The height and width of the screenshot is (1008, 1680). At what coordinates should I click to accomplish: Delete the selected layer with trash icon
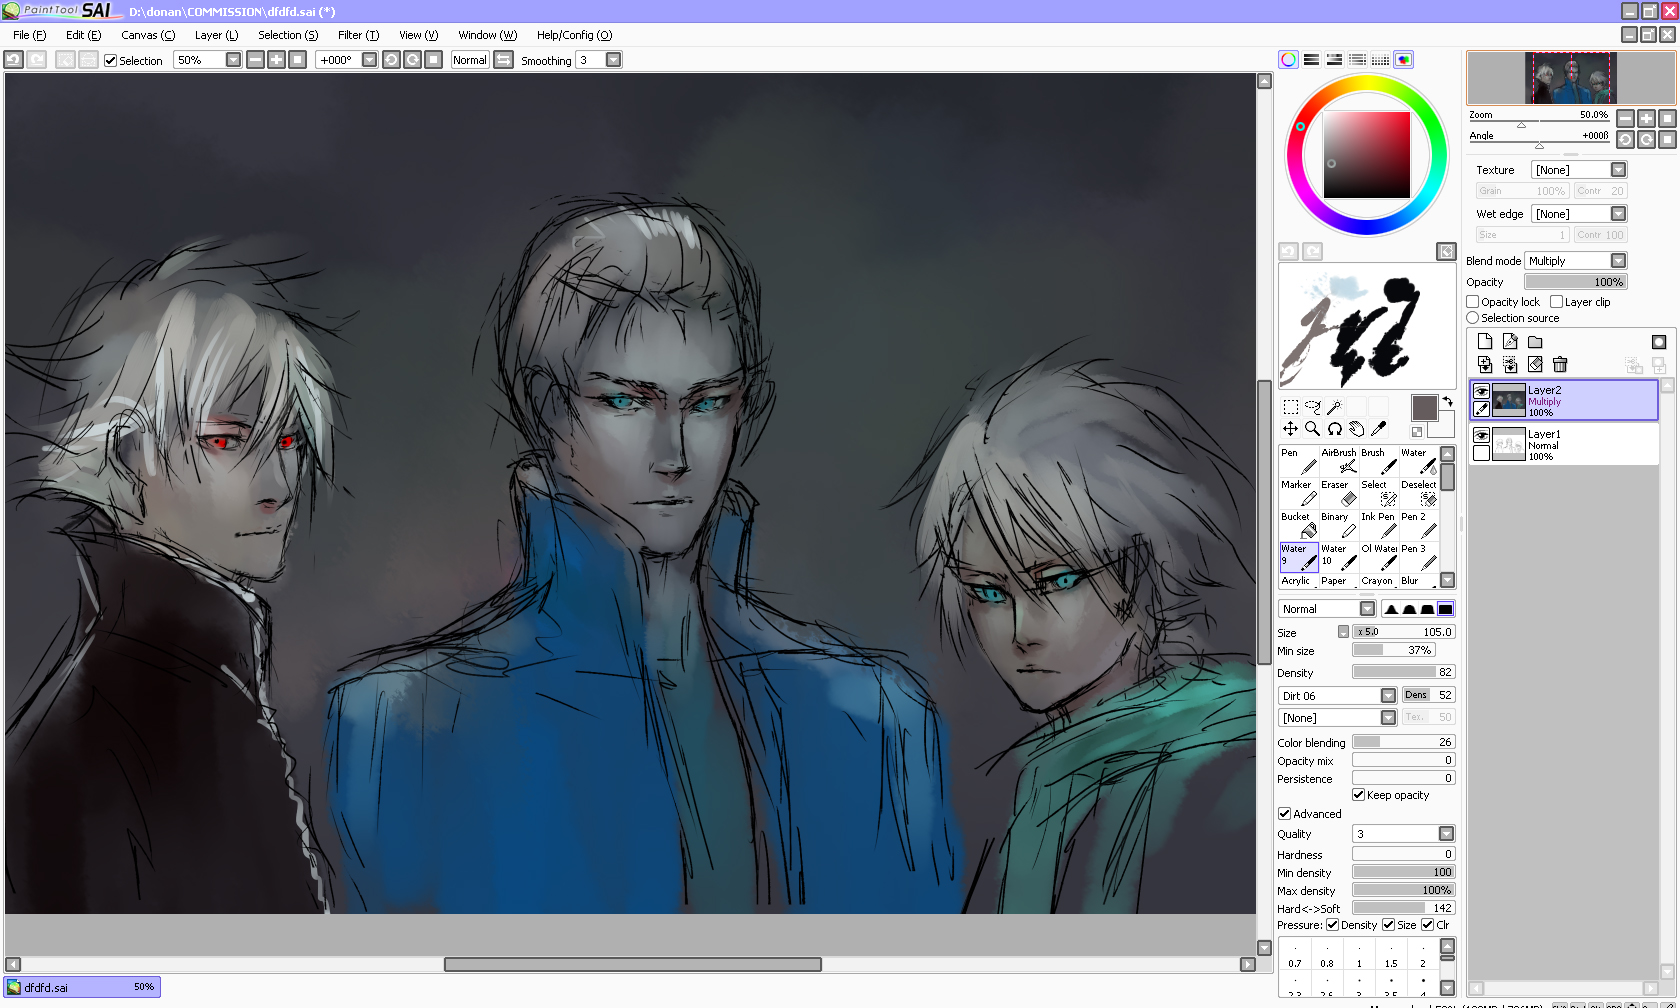1560,365
